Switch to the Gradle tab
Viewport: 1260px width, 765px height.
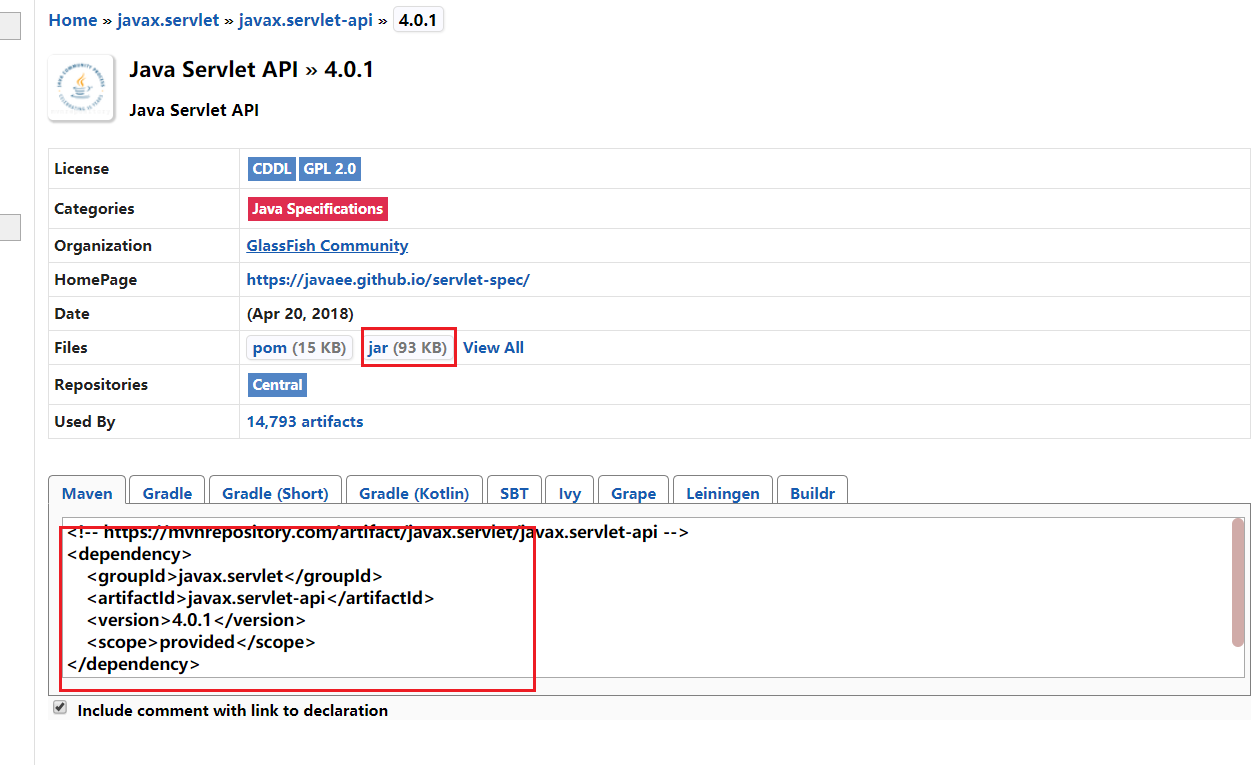tap(167, 493)
